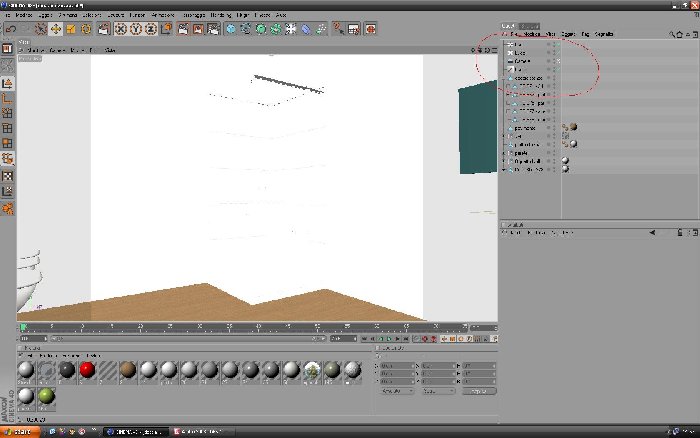Select the Scale tool yellow square icon
The width and height of the screenshot is (700, 438).
click(x=71, y=29)
